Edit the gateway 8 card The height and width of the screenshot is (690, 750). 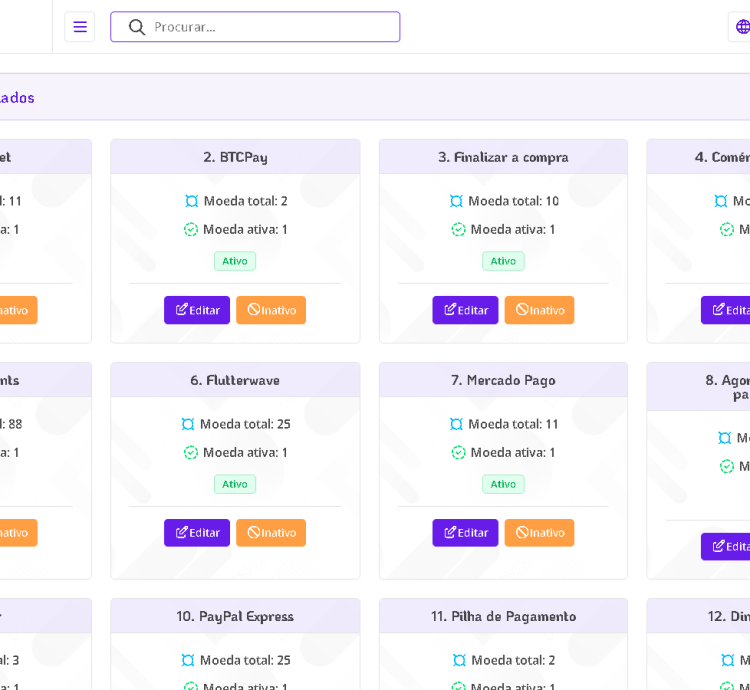point(726,546)
